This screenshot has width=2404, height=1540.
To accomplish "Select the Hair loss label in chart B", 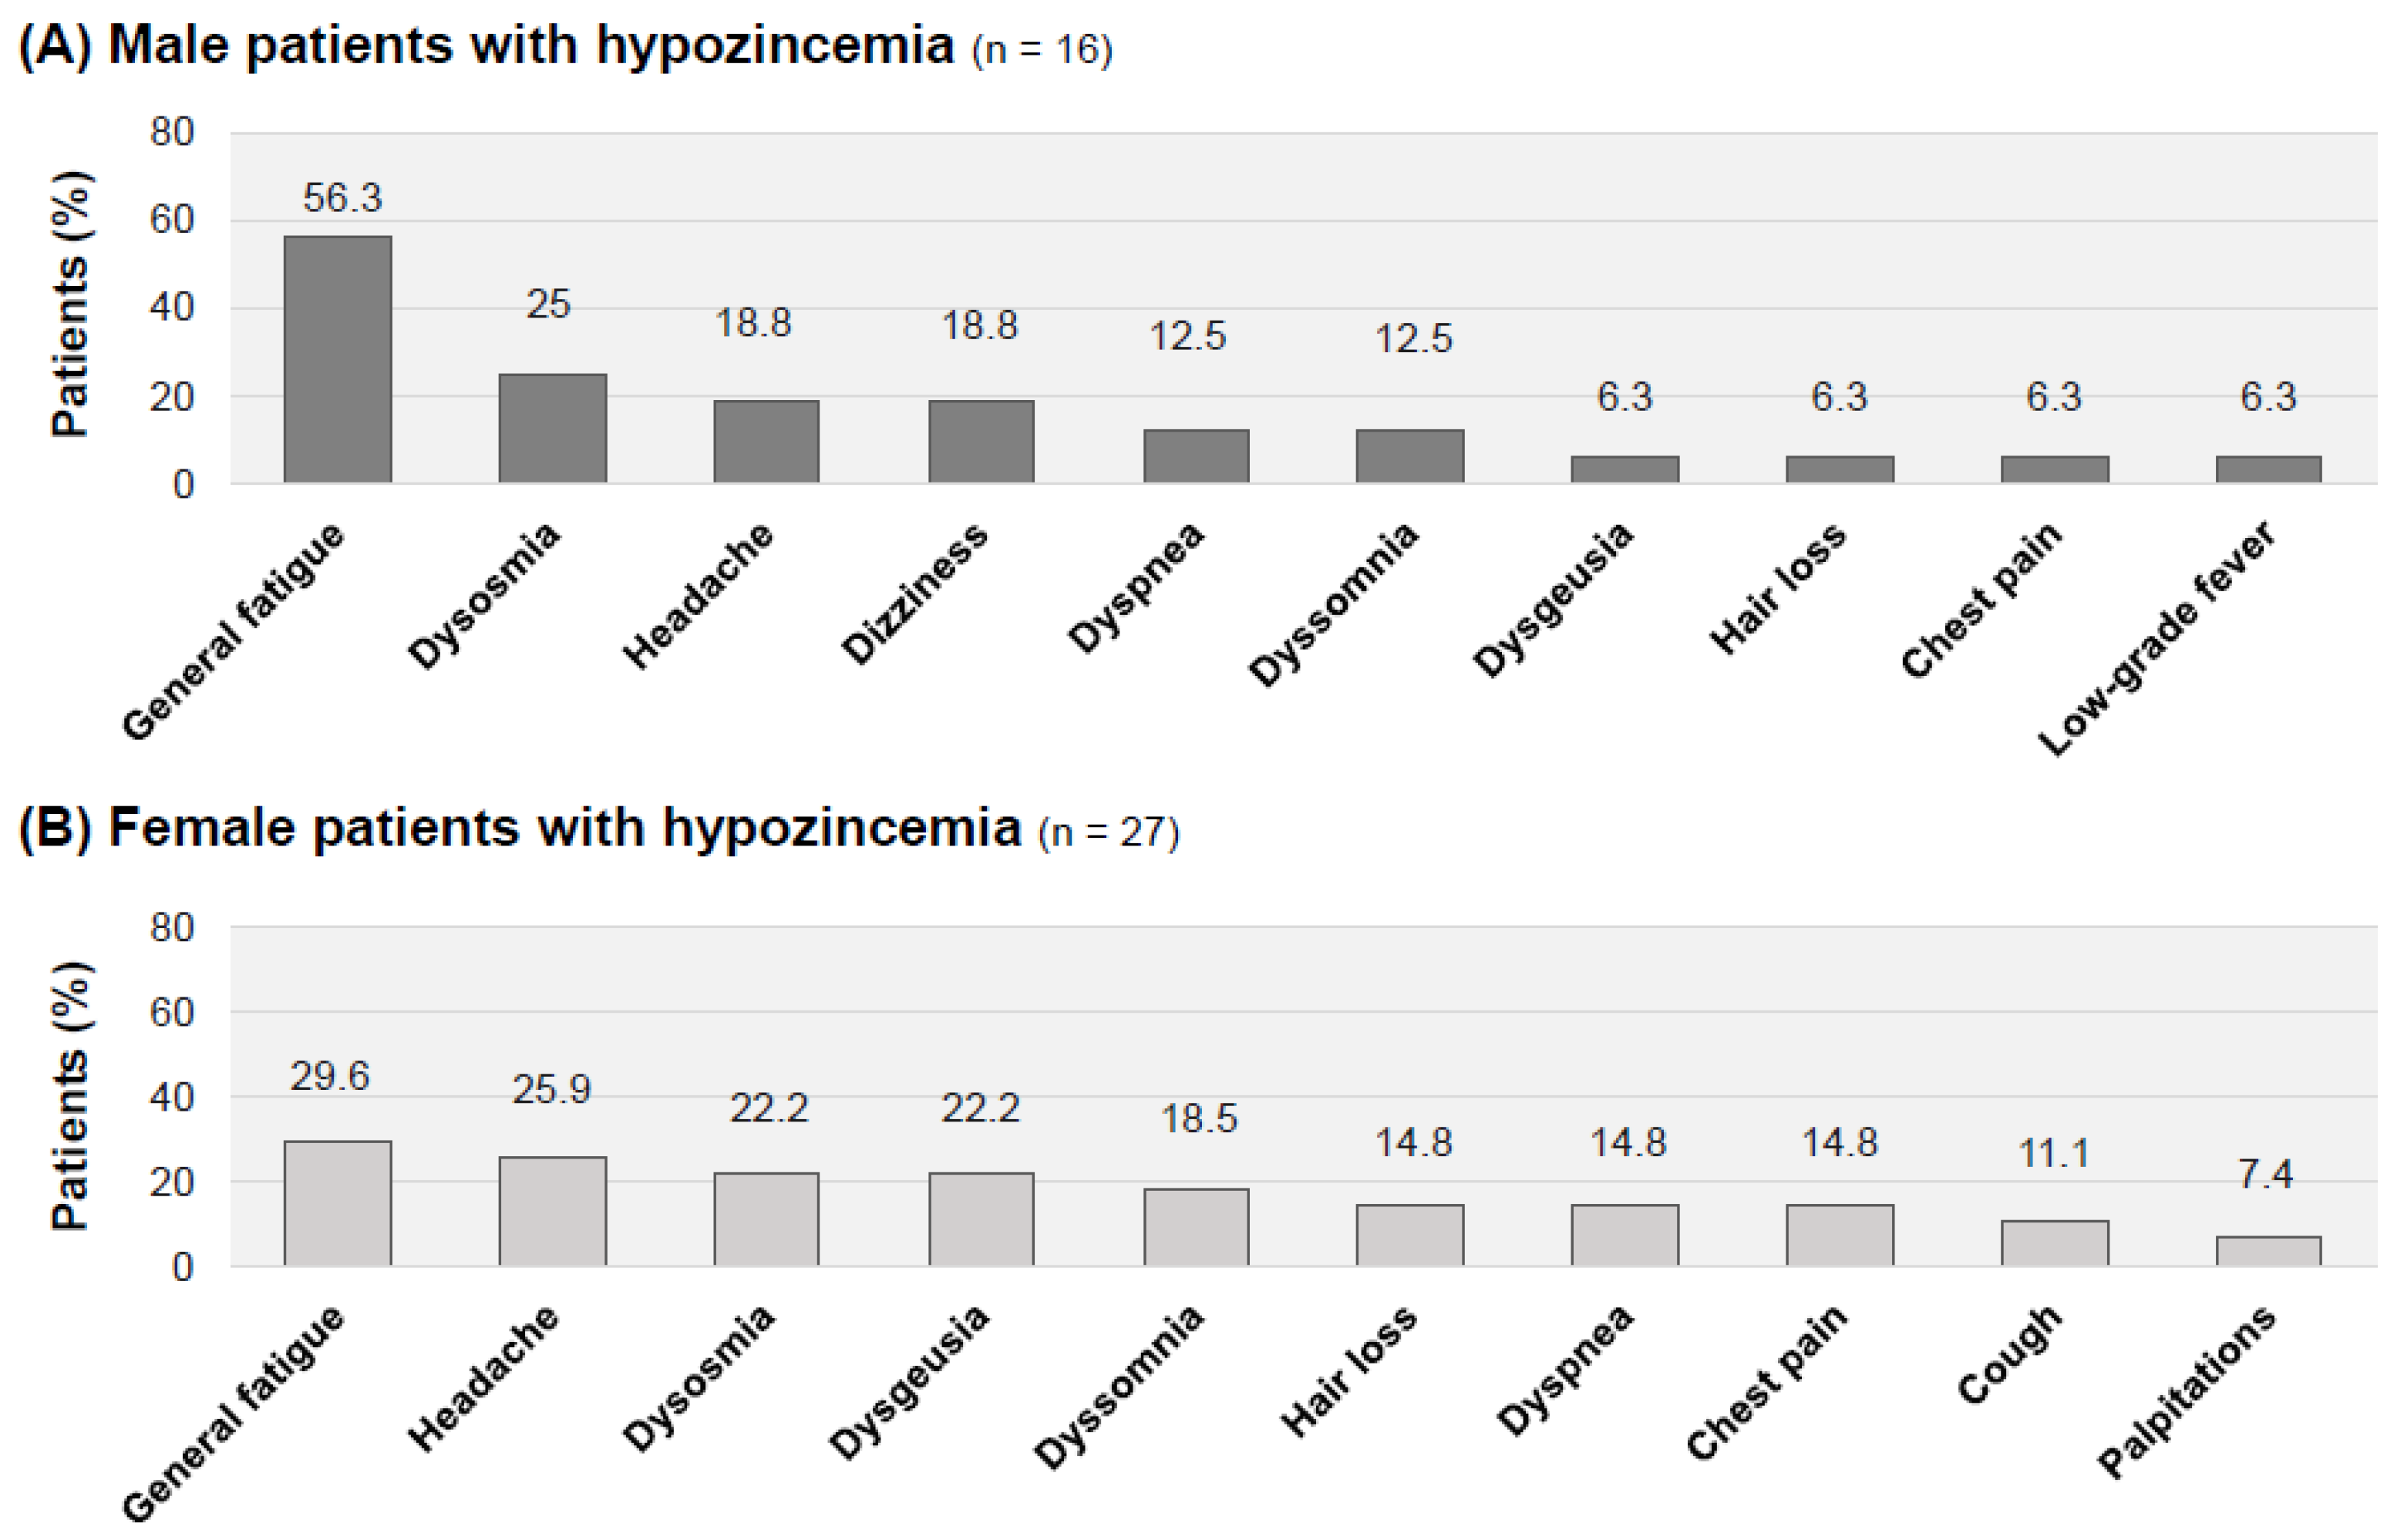I will coord(1350,1372).
